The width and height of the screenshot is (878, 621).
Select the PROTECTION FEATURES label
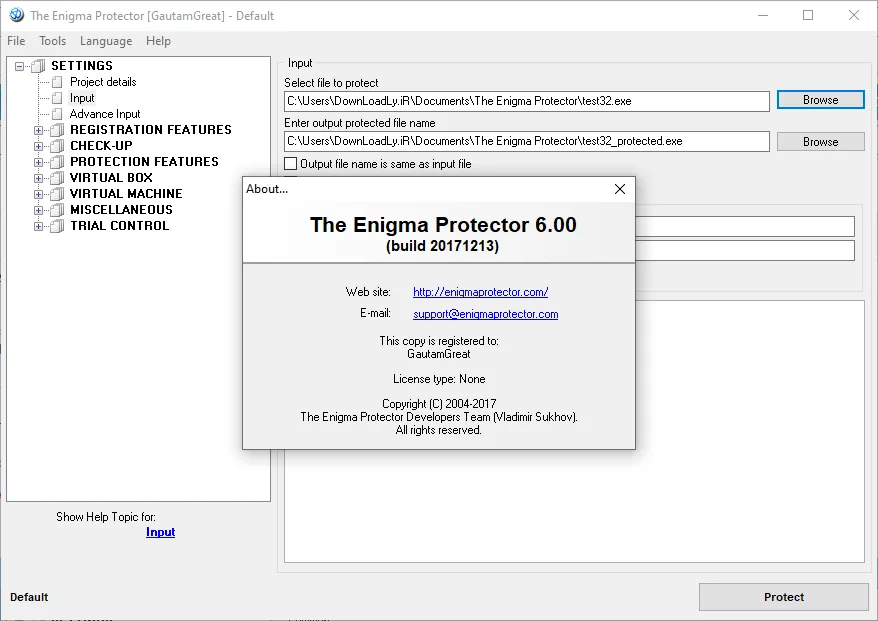click(x=144, y=162)
